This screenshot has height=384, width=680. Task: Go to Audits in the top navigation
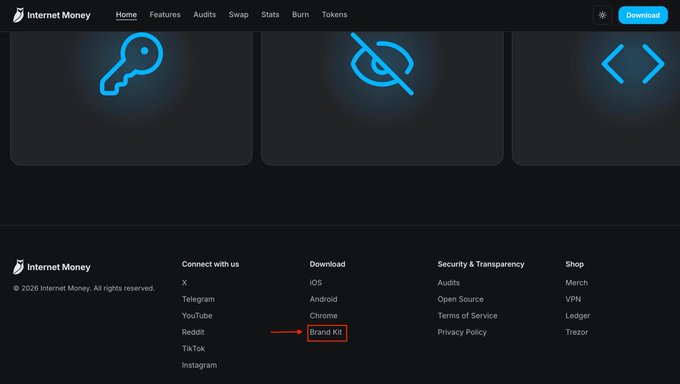[205, 15]
